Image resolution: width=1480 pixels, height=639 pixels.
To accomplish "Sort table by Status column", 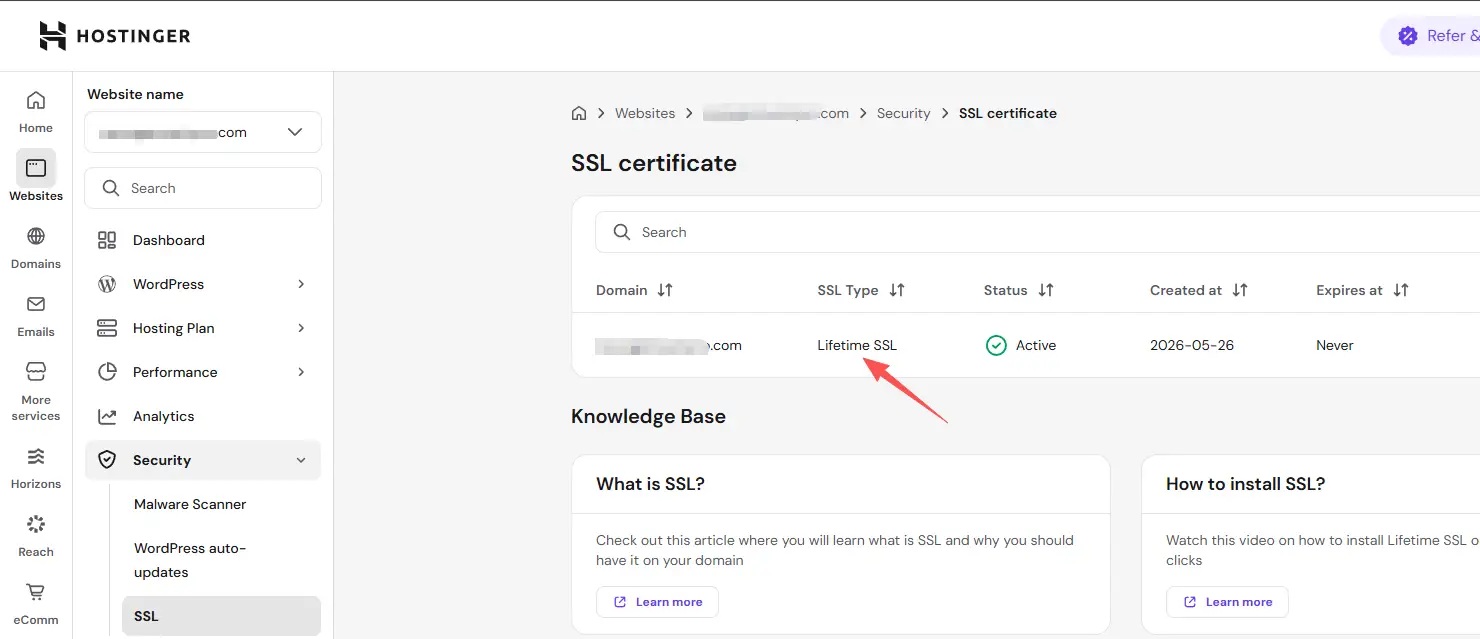I will tap(1046, 290).
